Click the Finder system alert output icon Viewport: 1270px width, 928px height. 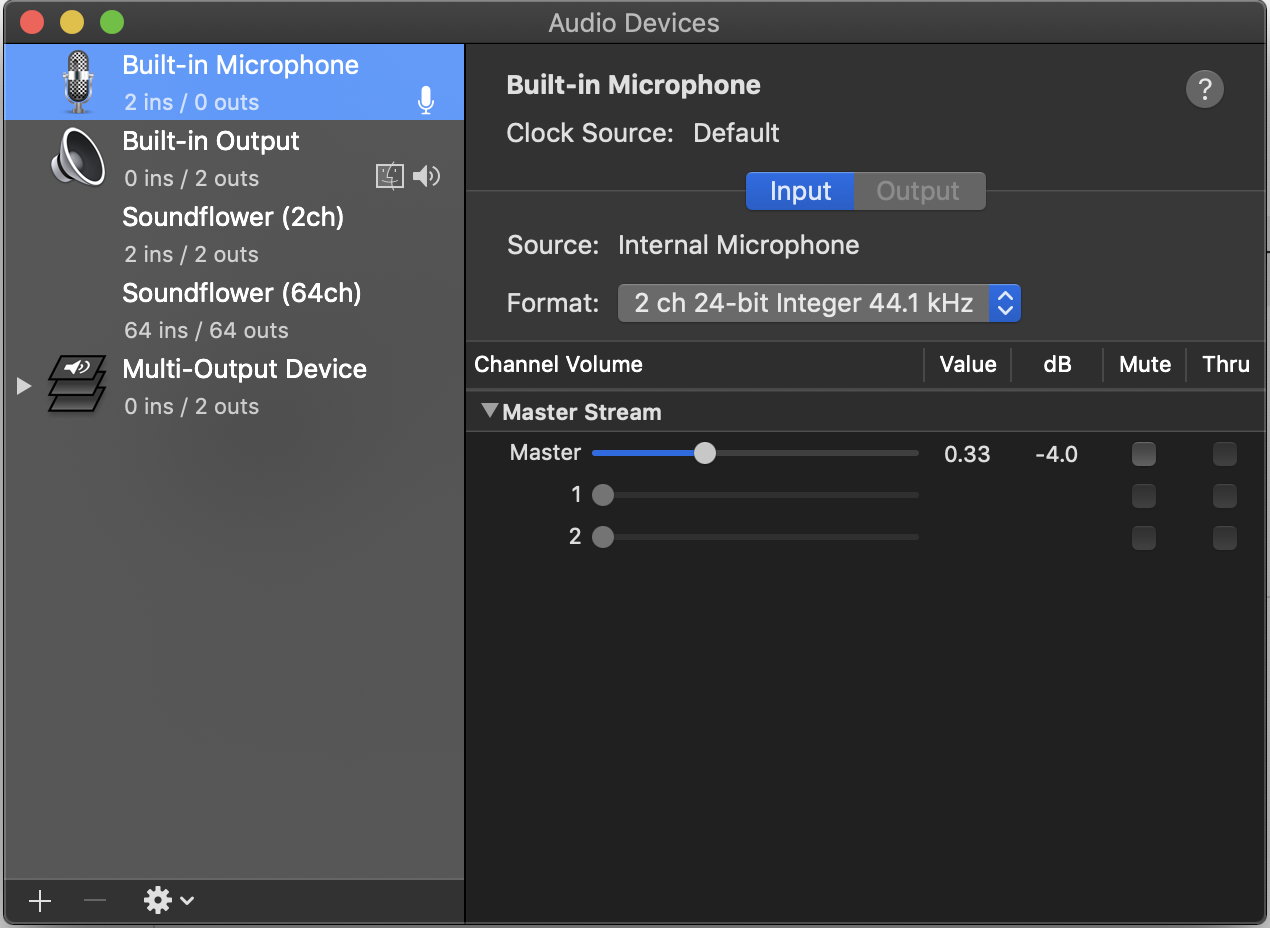tap(389, 177)
